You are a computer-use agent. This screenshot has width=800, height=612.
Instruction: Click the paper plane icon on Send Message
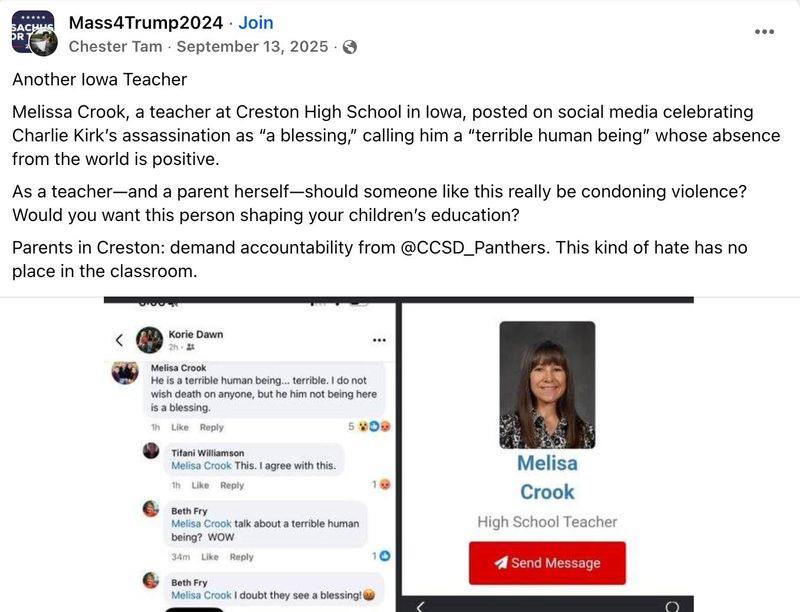500,563
